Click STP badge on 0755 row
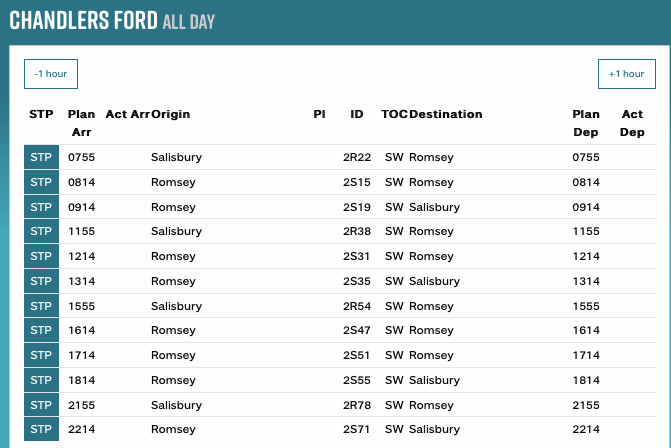The height and width of the screenshot is (448, 671). click(x=41, y=158)
